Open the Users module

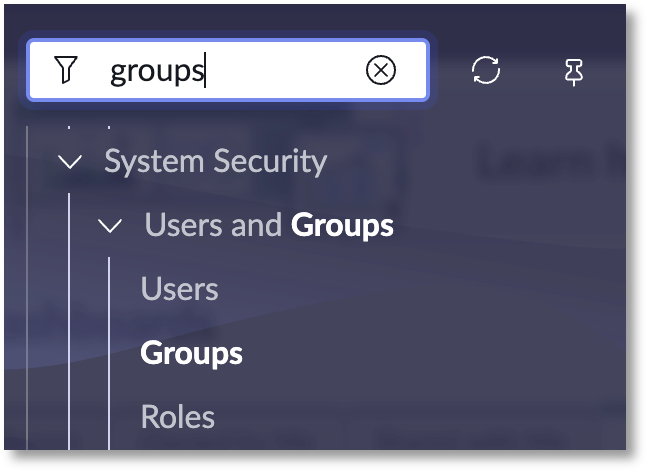click(x=179, y=289)
